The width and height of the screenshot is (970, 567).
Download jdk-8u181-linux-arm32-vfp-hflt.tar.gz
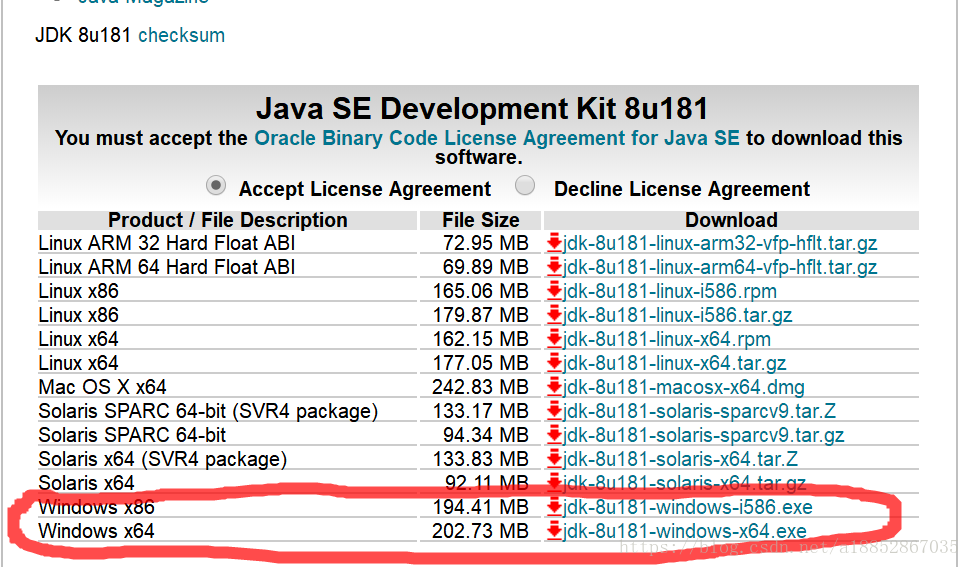[x=720, y=243]
